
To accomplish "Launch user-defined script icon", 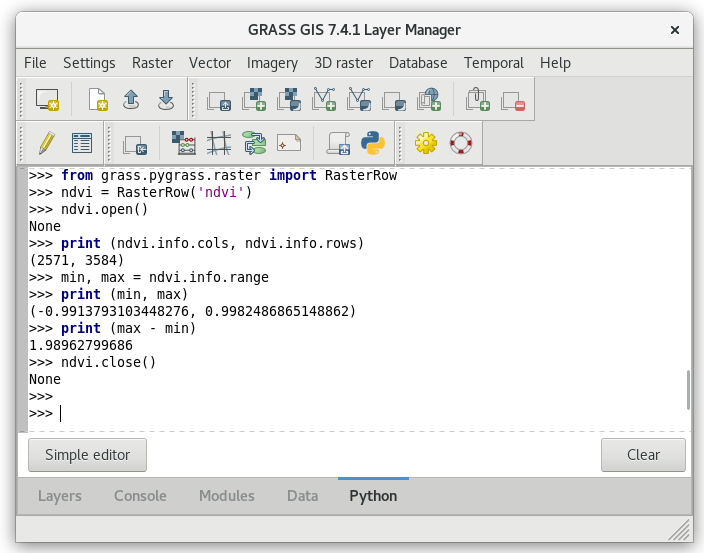I will (338, 143).
